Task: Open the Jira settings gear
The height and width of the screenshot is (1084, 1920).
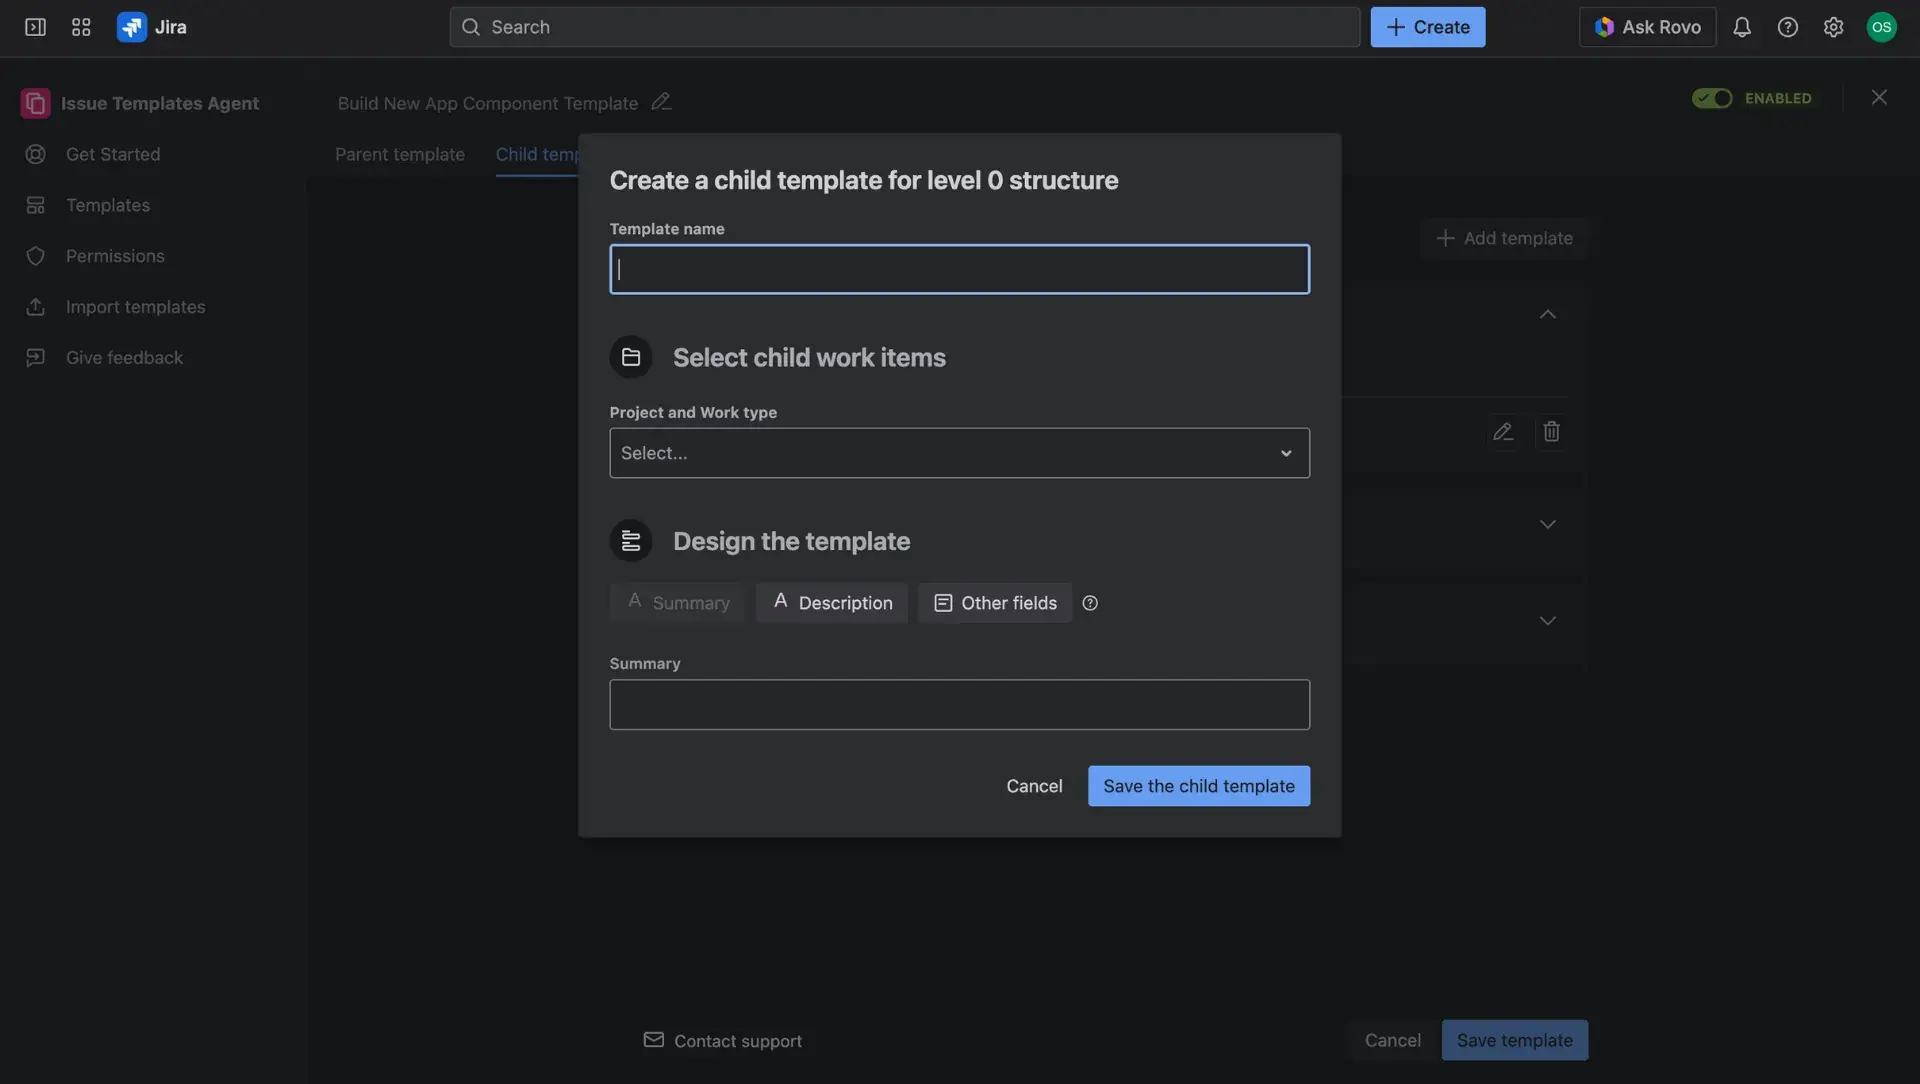Action: coord(1834,27)
